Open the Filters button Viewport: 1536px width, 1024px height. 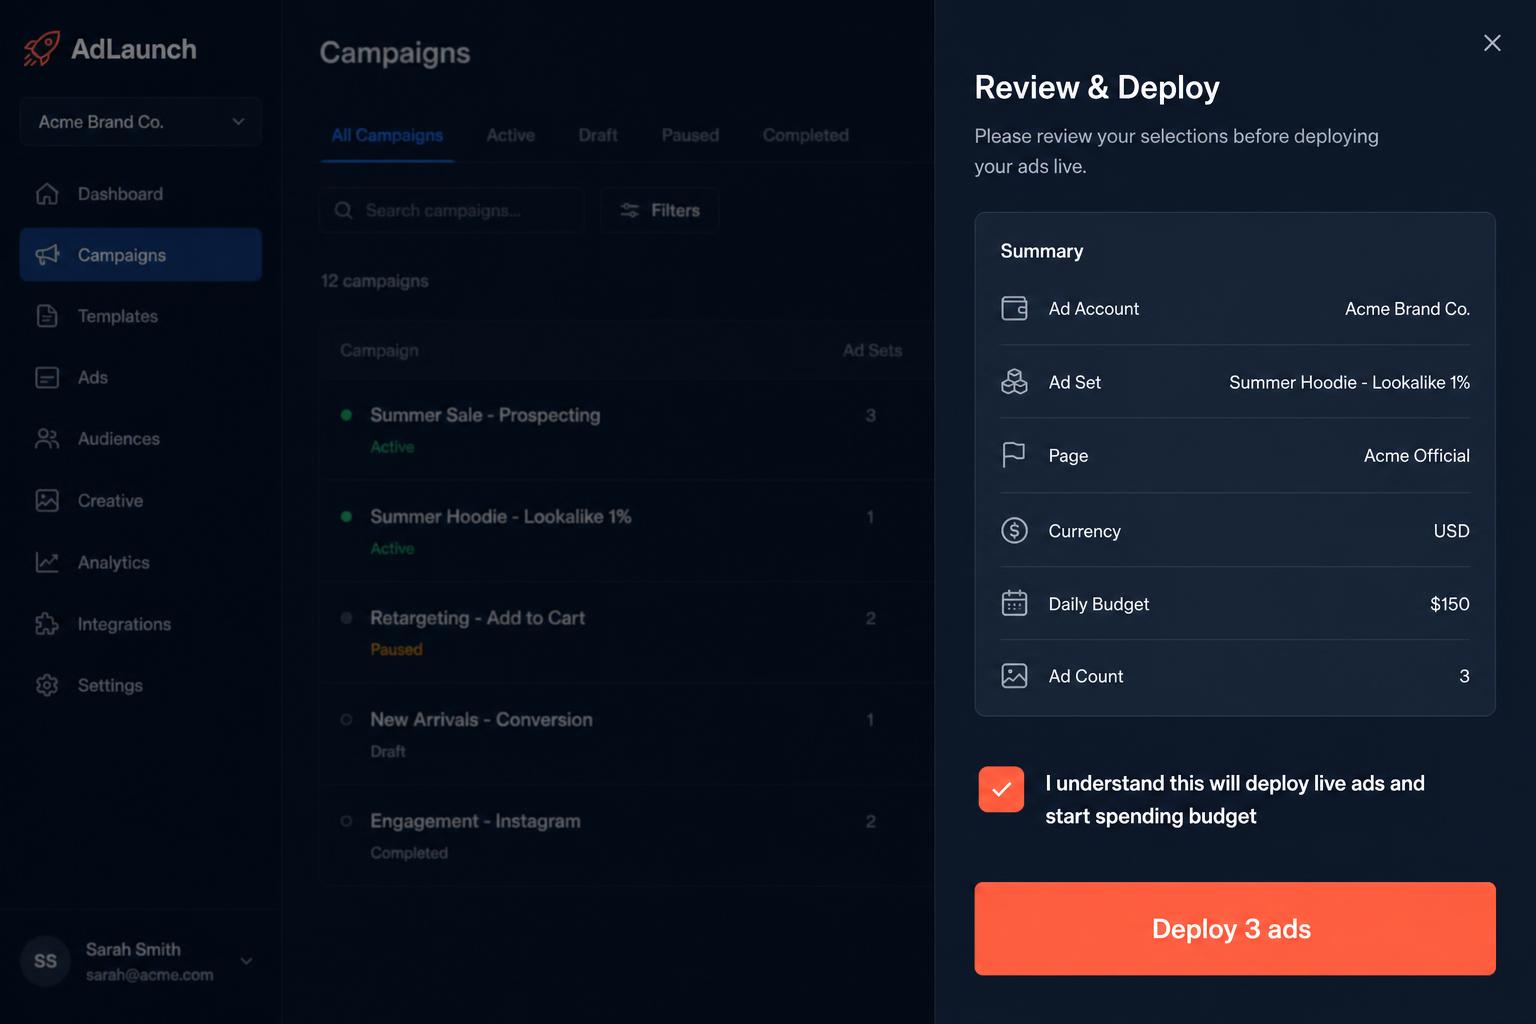(x=660, y=210)
